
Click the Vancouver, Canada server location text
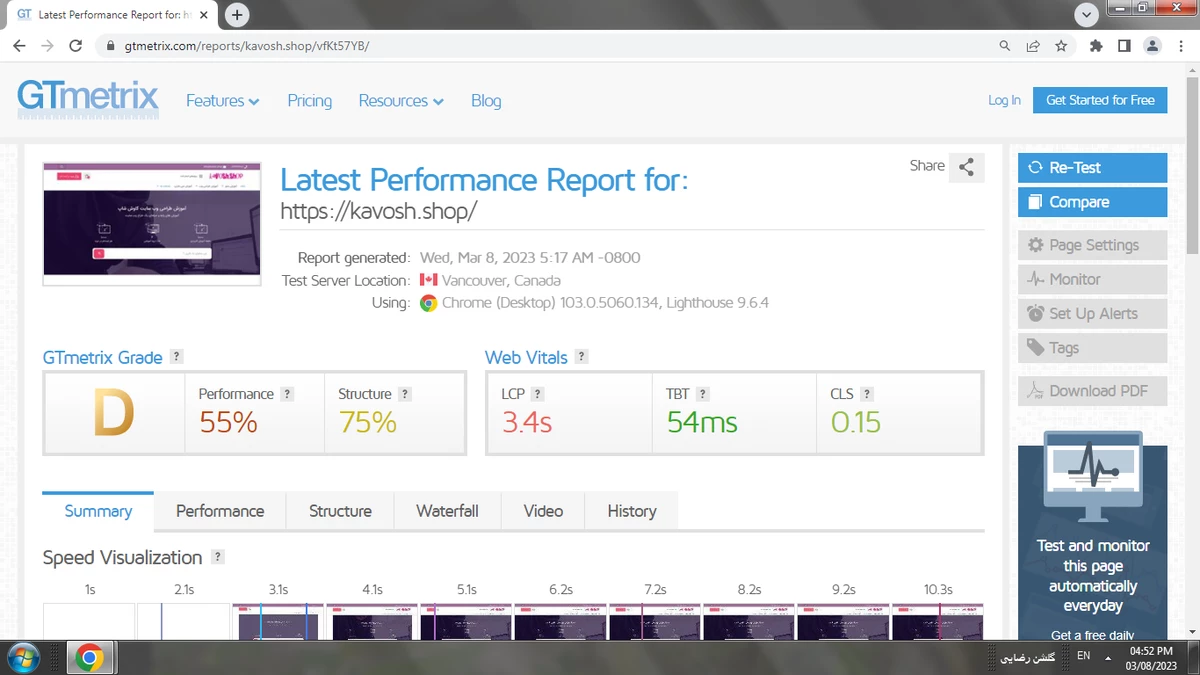[x=501, y=281]
